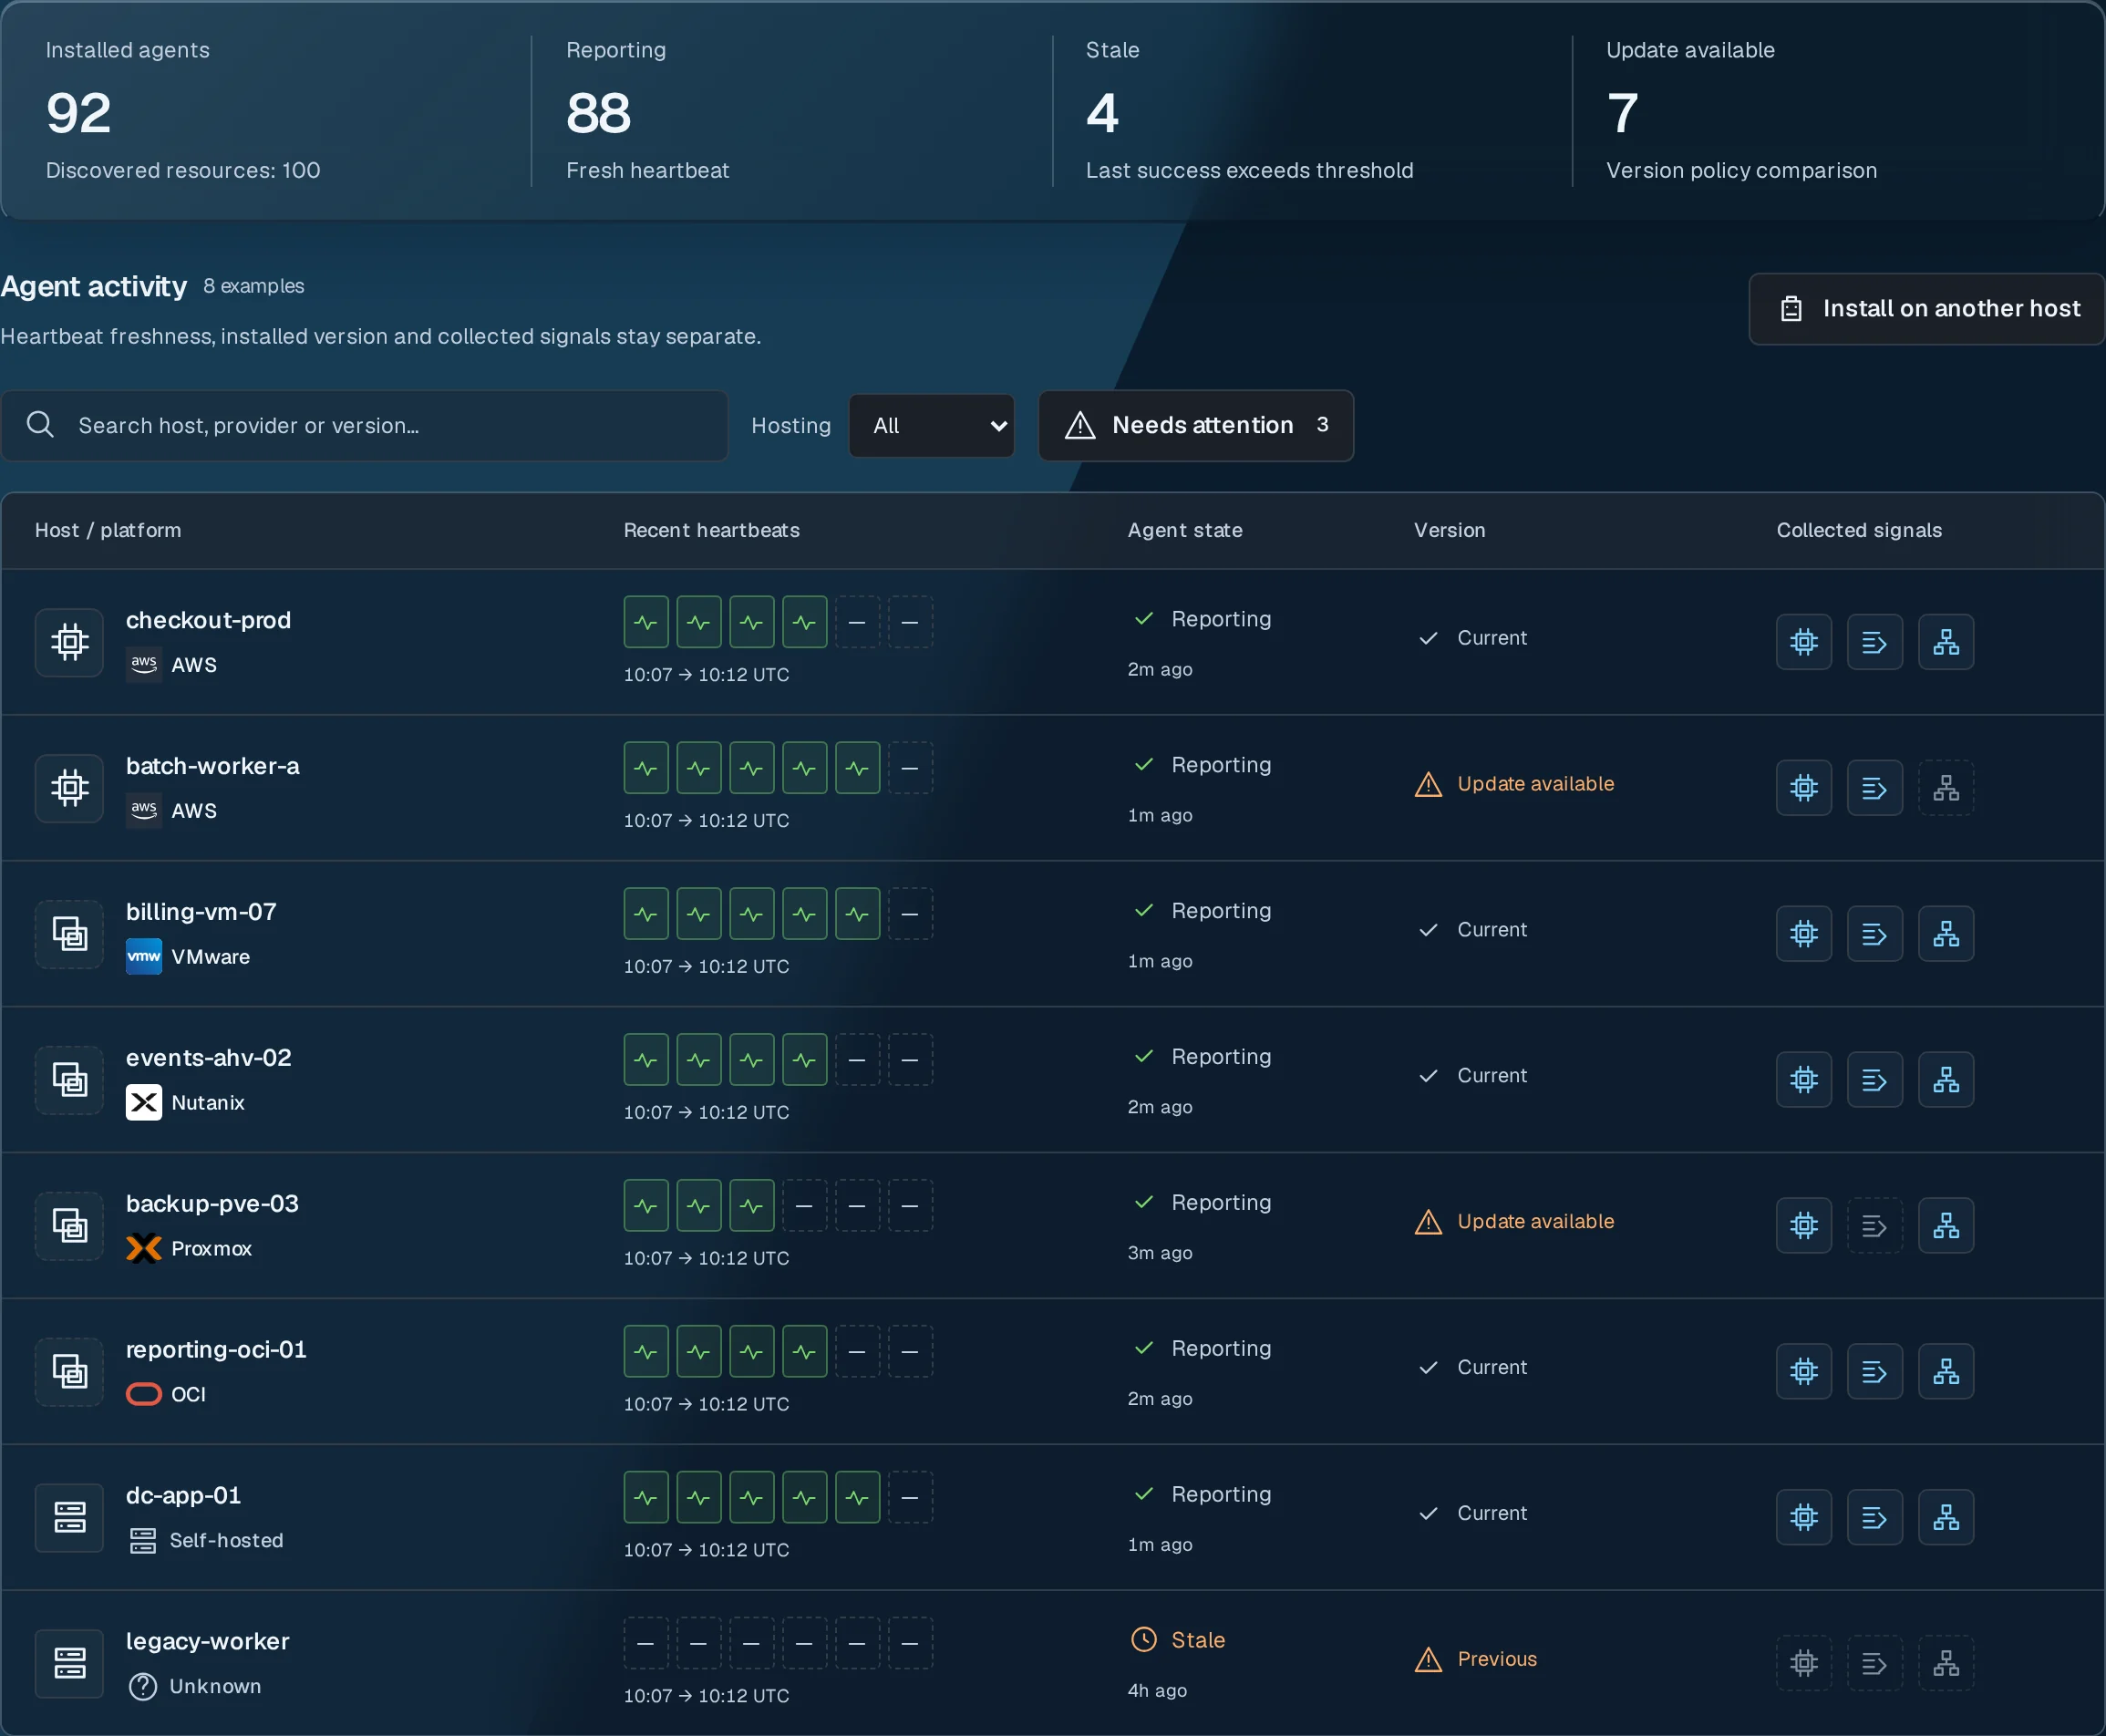Click the Reporting 88 summary card
The image size is (2106, 1736).
tap(792, 110)
